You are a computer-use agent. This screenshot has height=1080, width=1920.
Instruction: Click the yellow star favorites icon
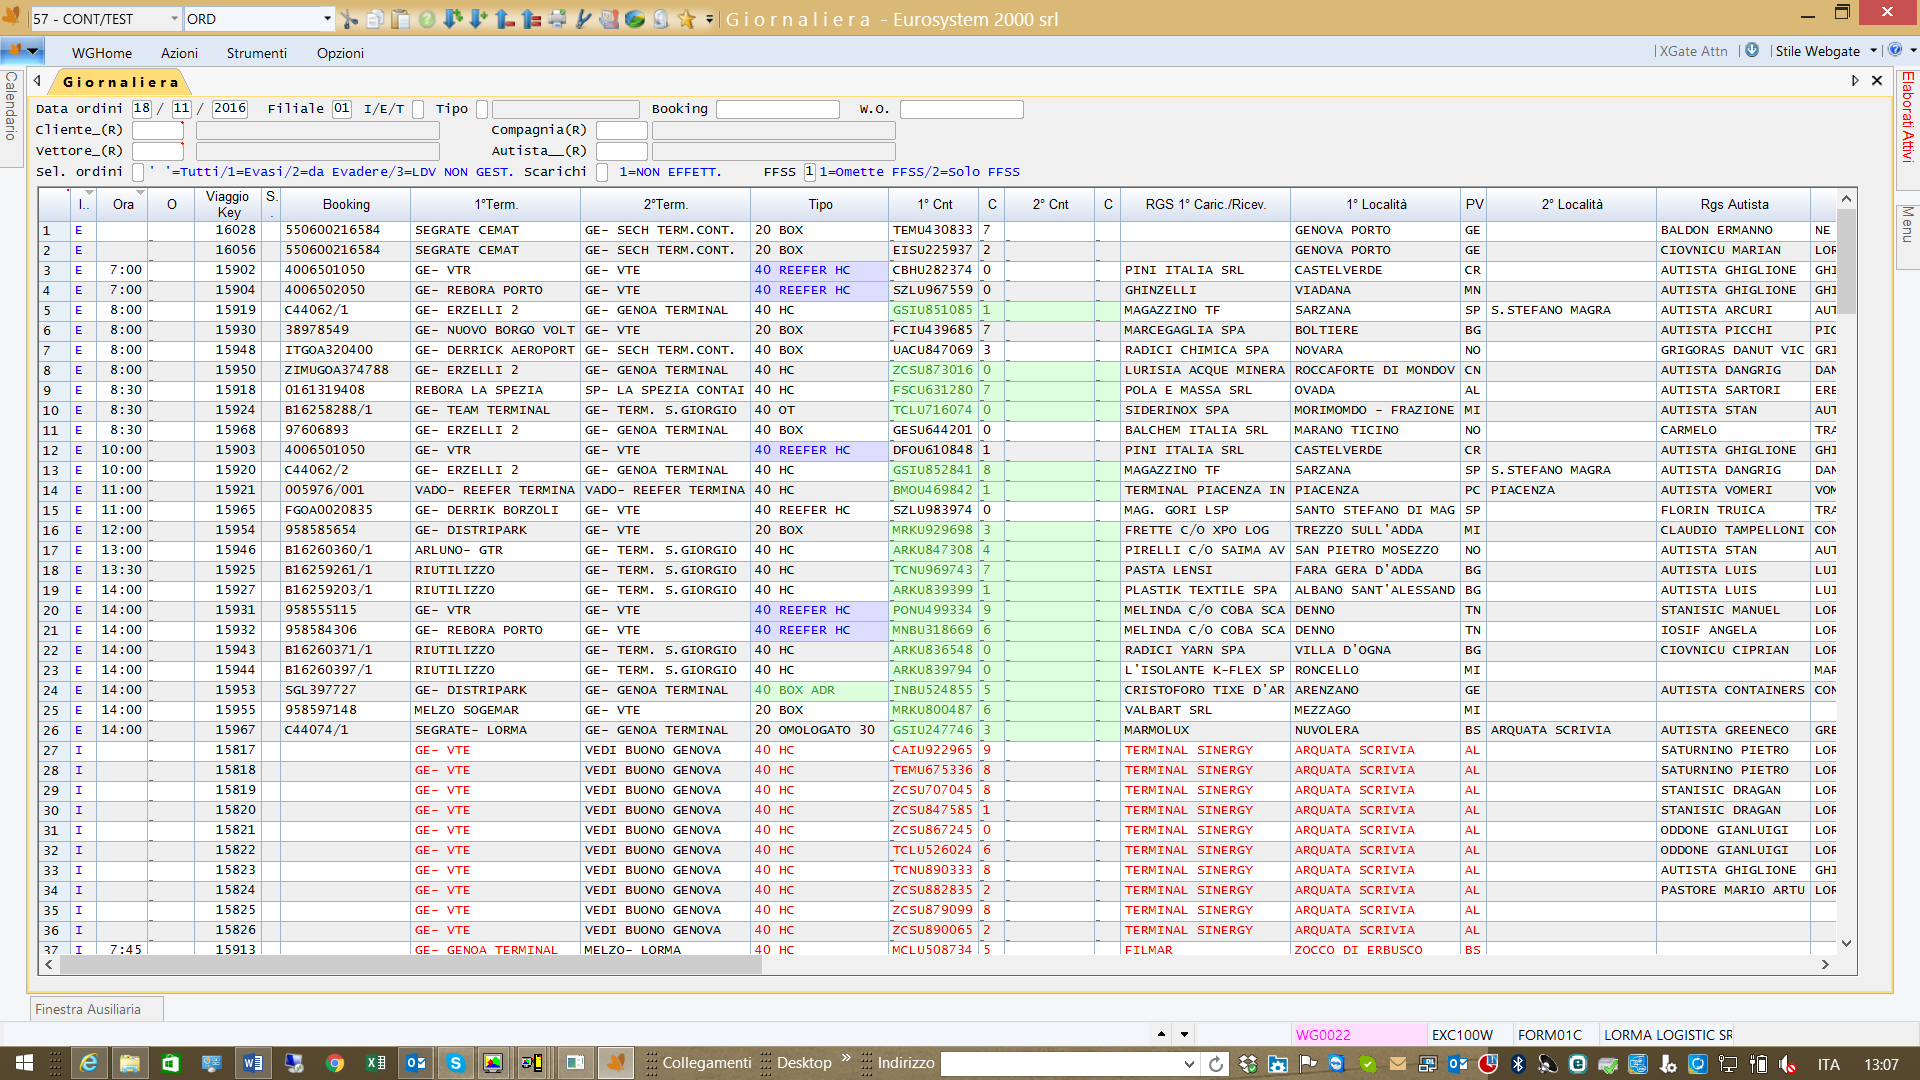686,19
